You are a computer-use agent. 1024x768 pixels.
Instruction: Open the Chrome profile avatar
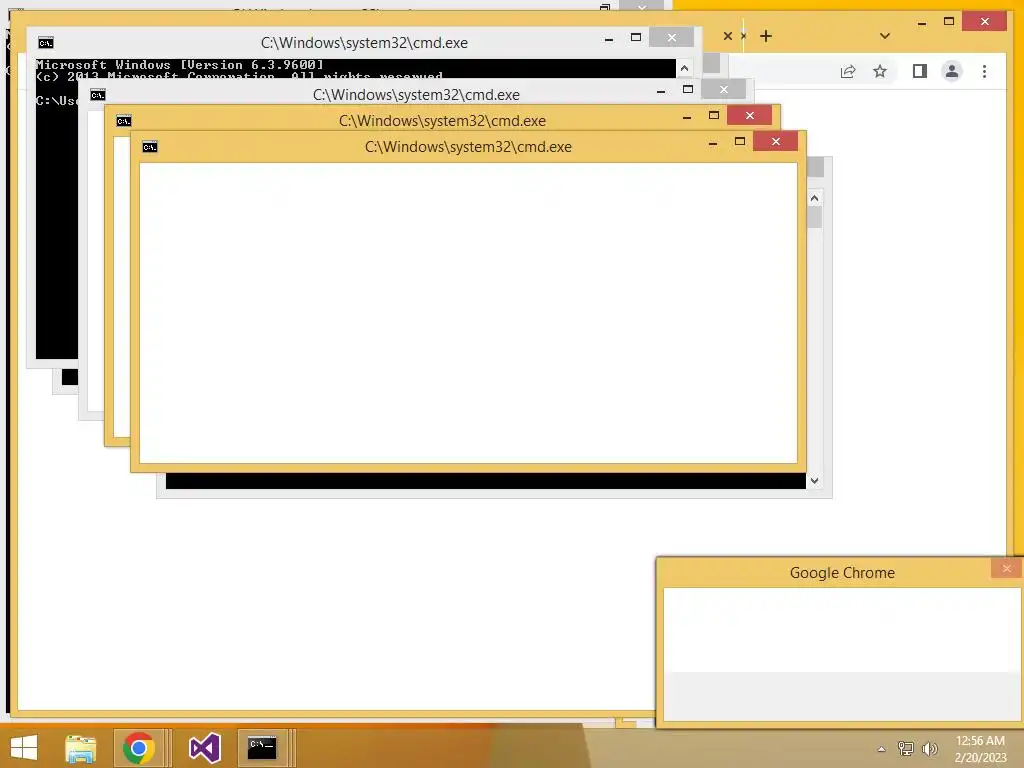point(952,71)
